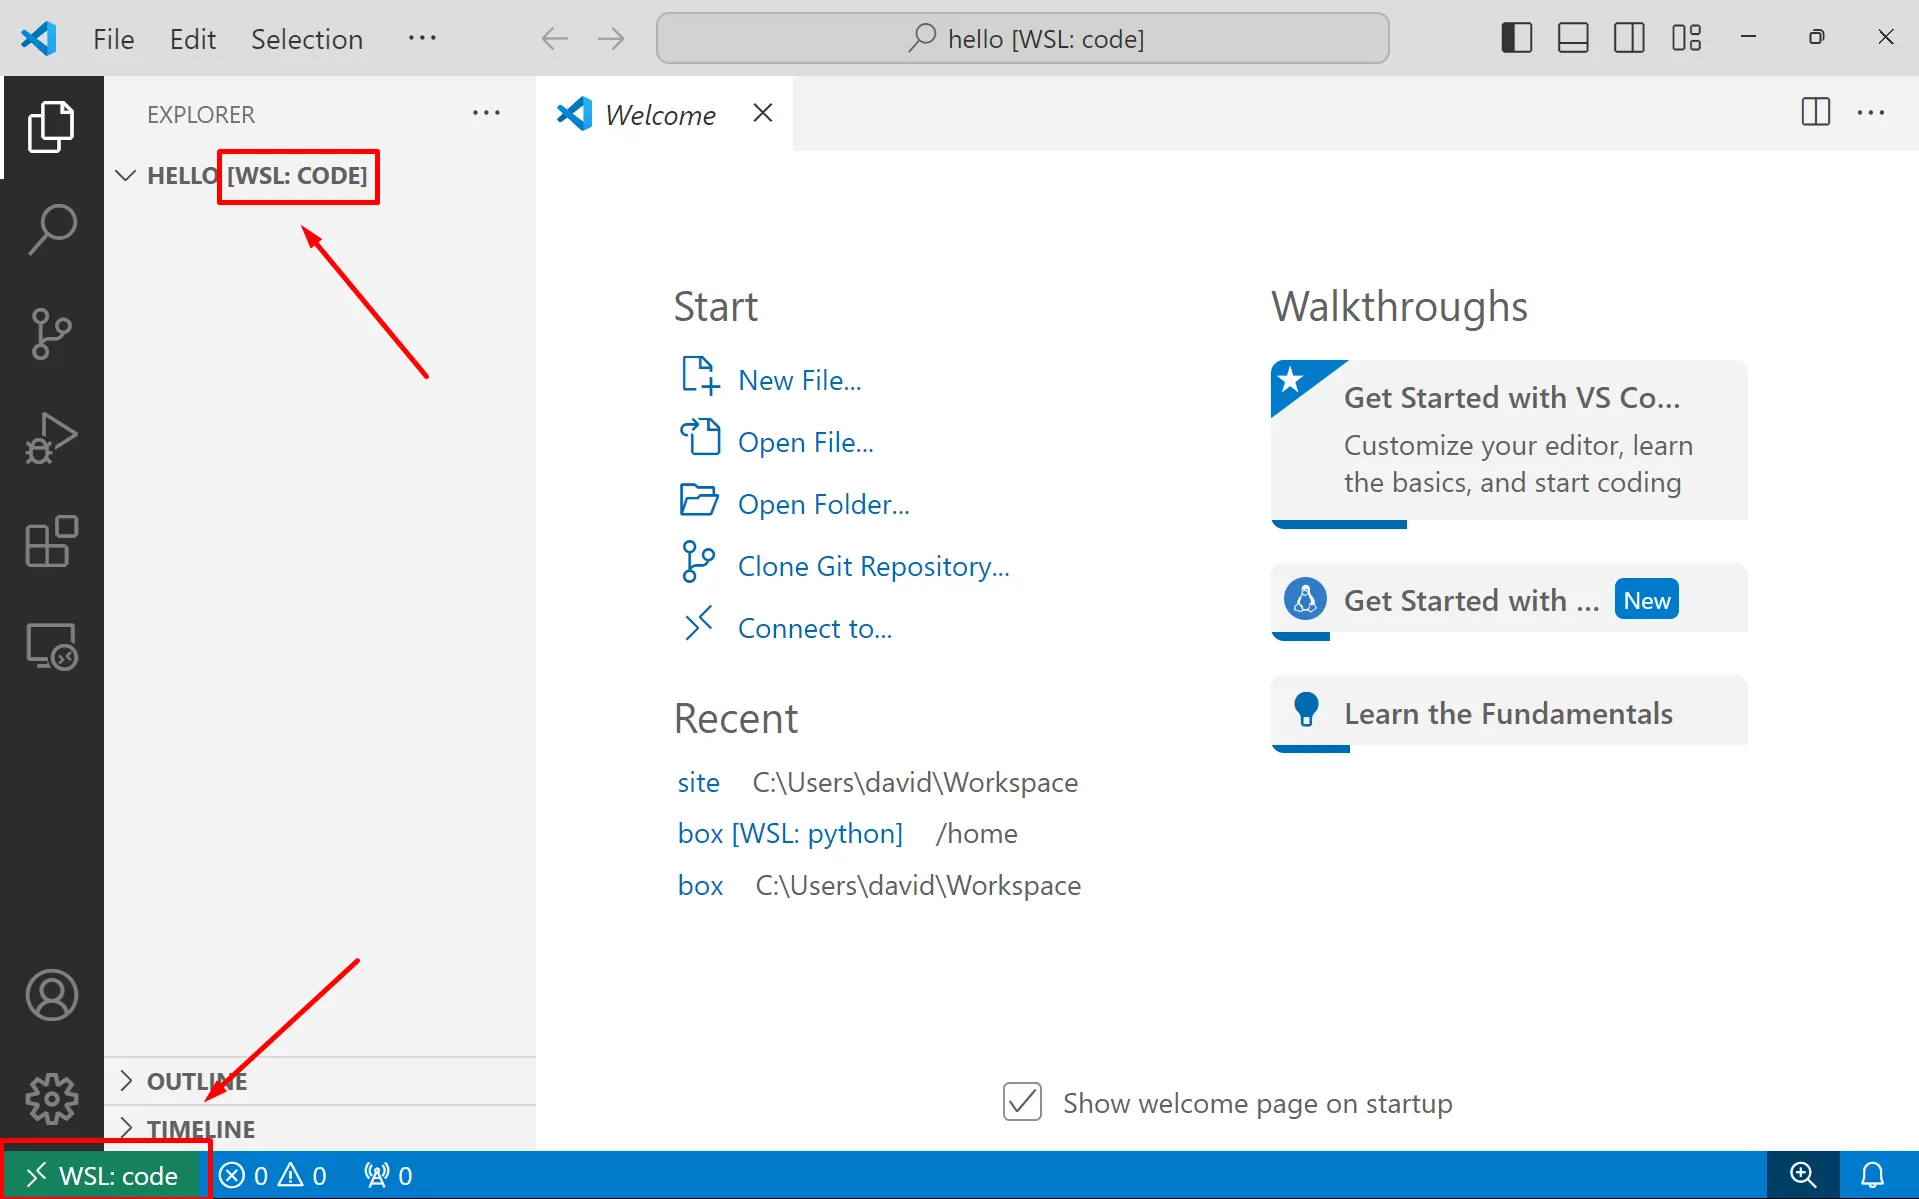Collapse the HELLO [WSL: CODE] folder section
Screen dimensions: 1919x1199
[126, 176]
